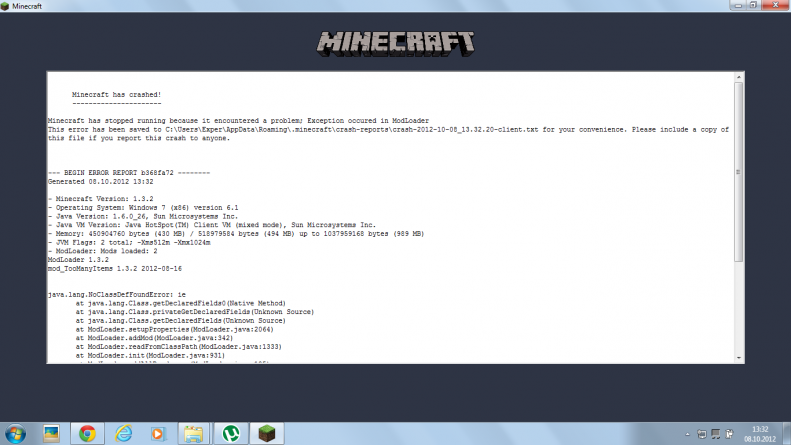Click the Minecraft icon in the title bar
The image size is (791, 445).
click(5, 6)
